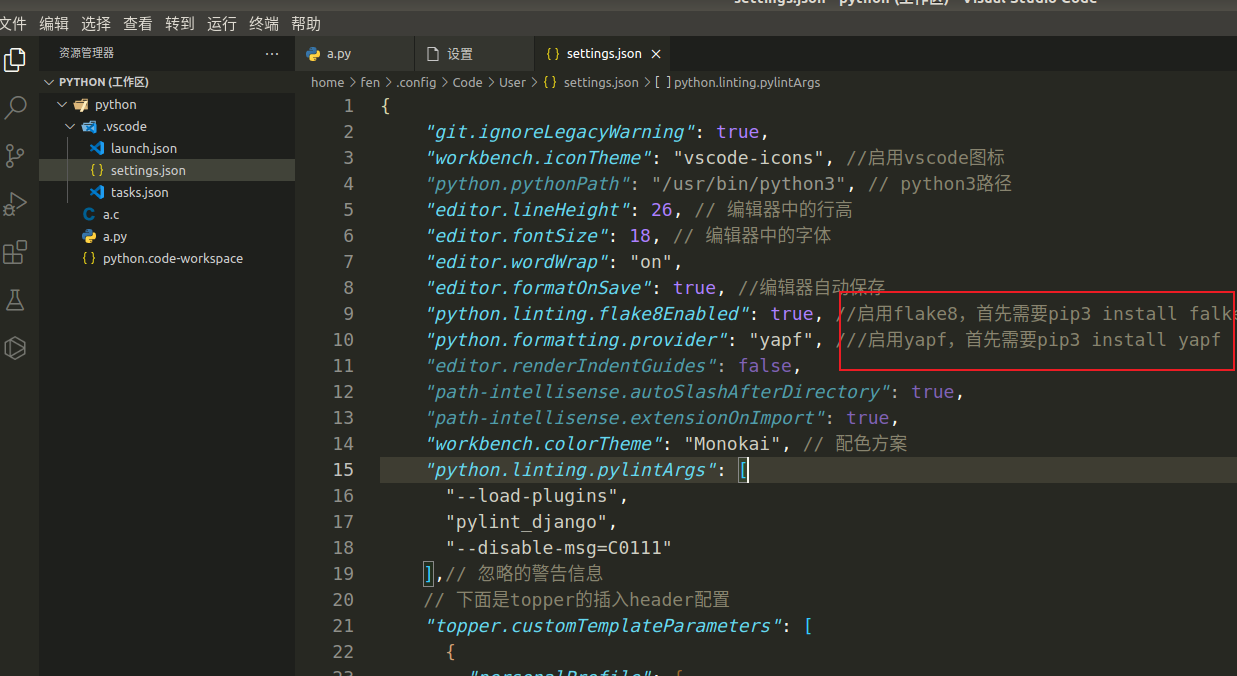This screenshot has width=1237, height=676.
Task: Click line number 19 in the editor gutter
Action: 343,573
